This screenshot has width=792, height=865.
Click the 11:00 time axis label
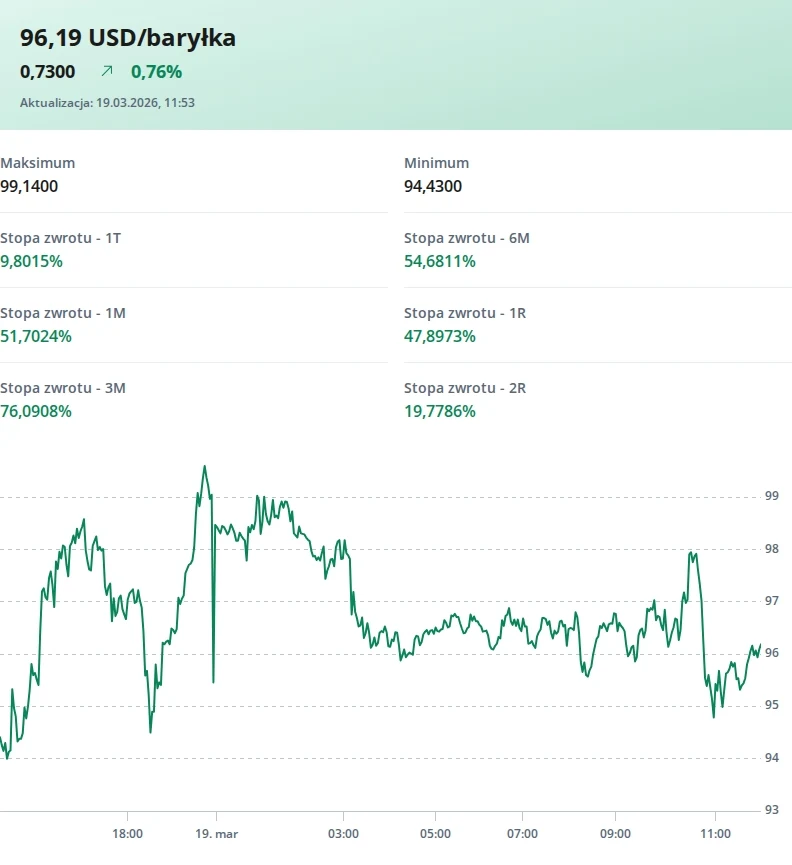coord(714,833)
